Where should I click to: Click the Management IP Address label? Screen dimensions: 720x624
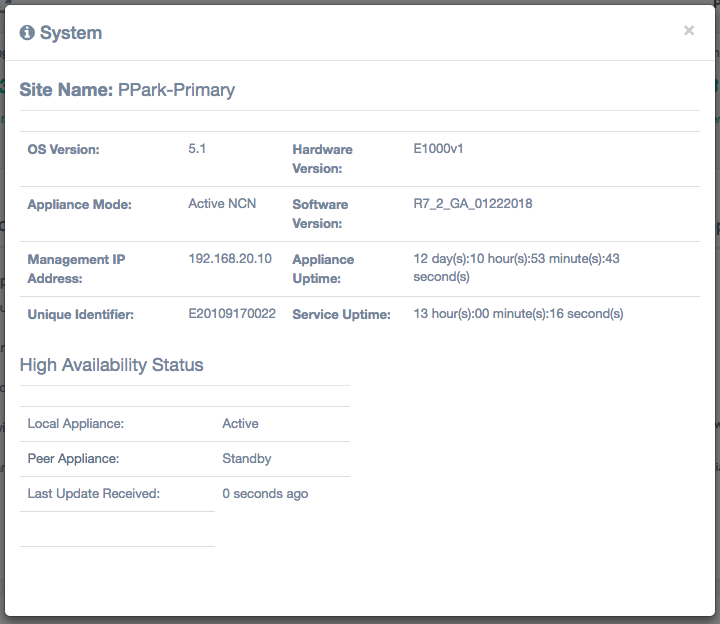tap(76, 269)
